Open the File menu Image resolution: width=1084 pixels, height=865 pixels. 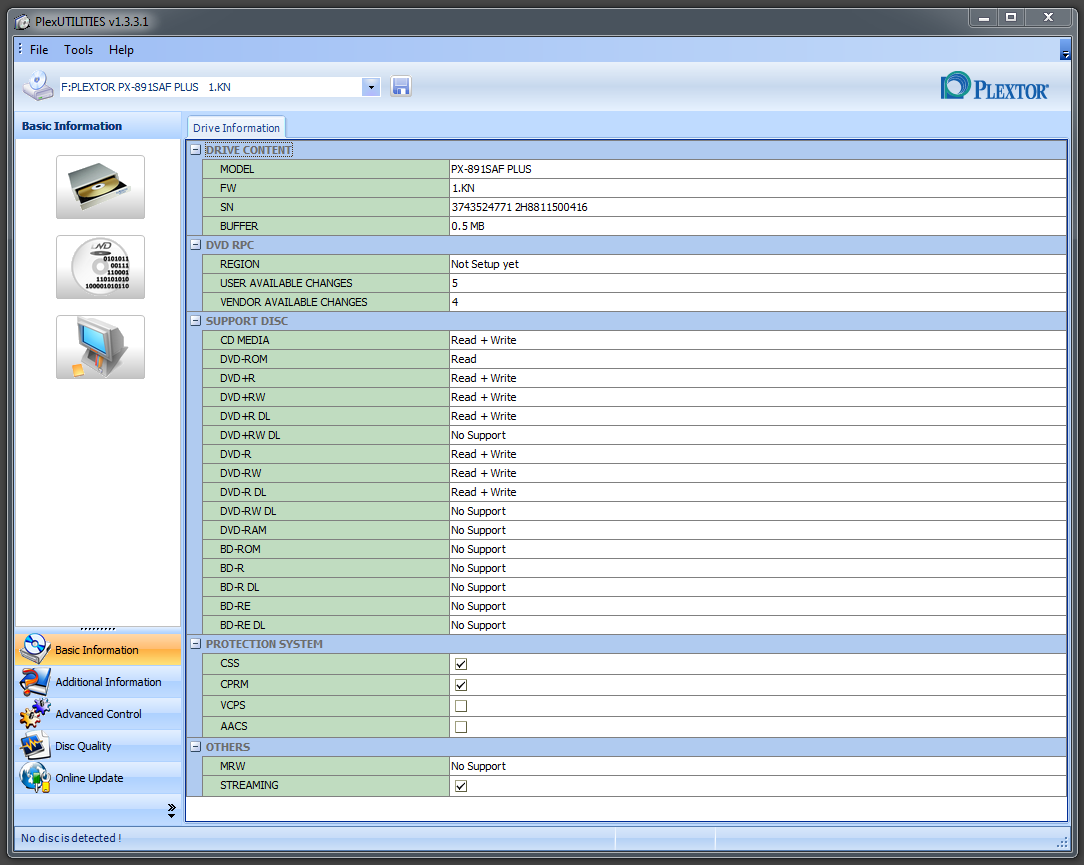click(x=39, y=50)
